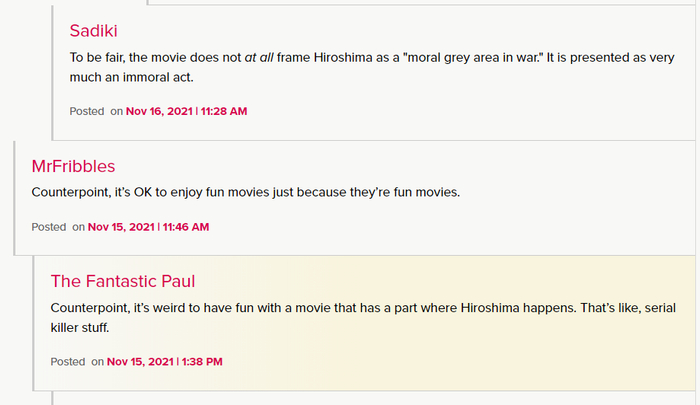Click "Posted" label under The Fantastic Paul's comment
Screen dimensions: 700x405
tap(68, 361)
